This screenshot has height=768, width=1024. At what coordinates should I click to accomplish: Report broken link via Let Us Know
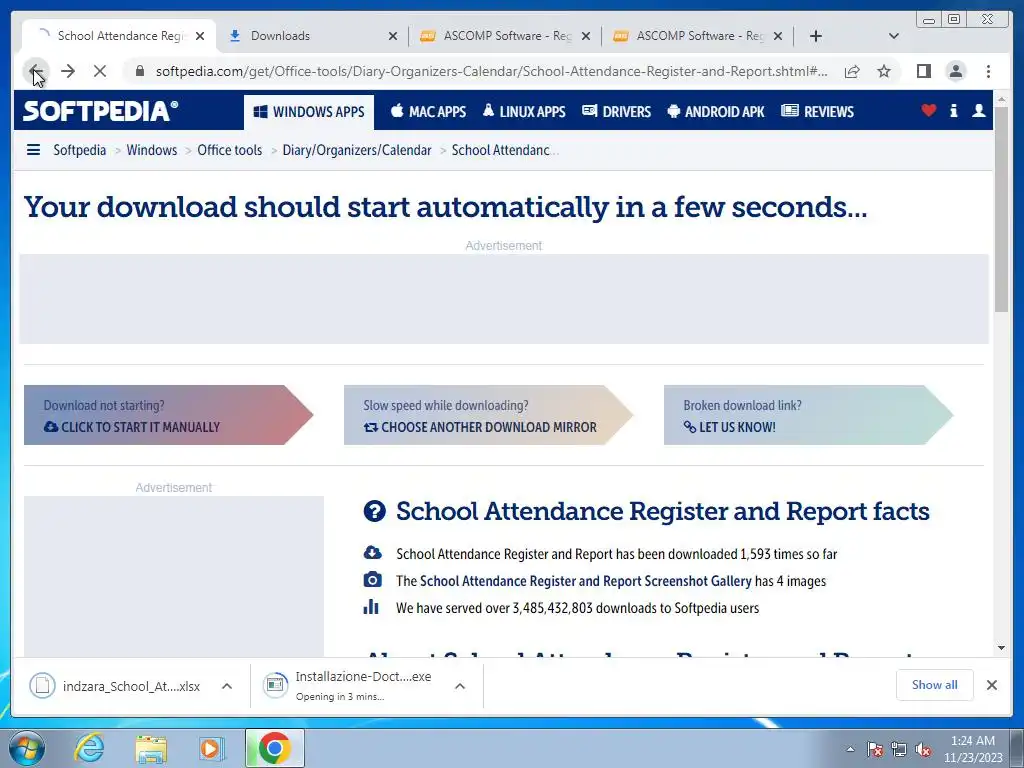808,415
